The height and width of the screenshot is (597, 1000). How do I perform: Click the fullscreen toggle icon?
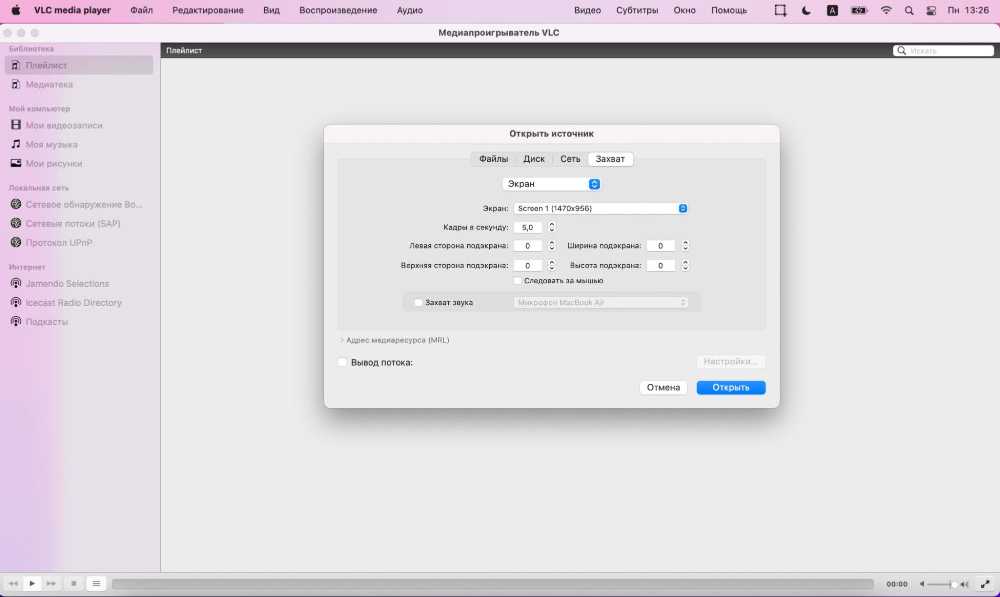tap(985, 583)
